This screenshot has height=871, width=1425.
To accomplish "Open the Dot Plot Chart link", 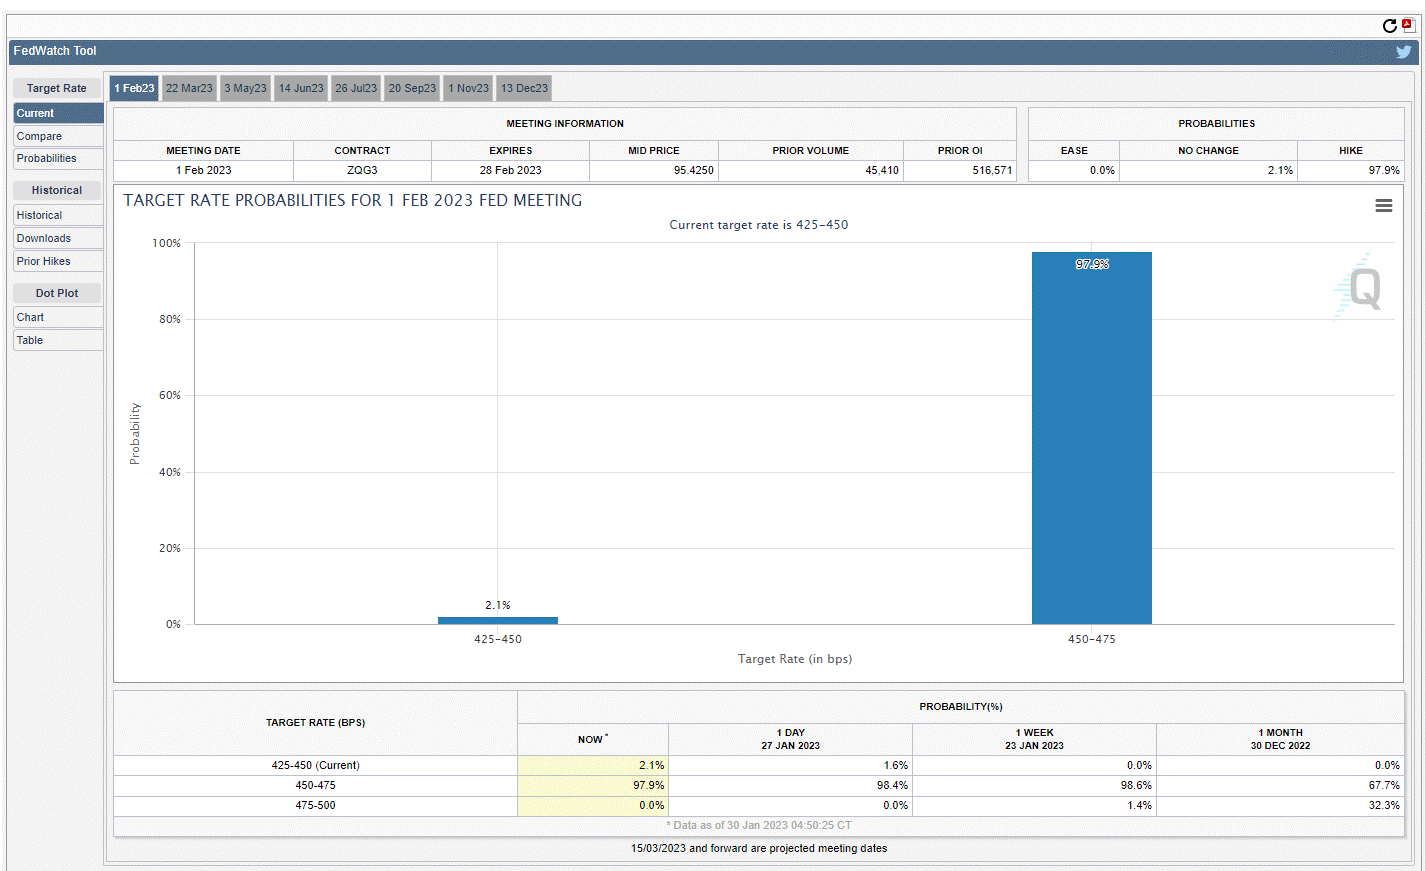I will tap(58, 317).
